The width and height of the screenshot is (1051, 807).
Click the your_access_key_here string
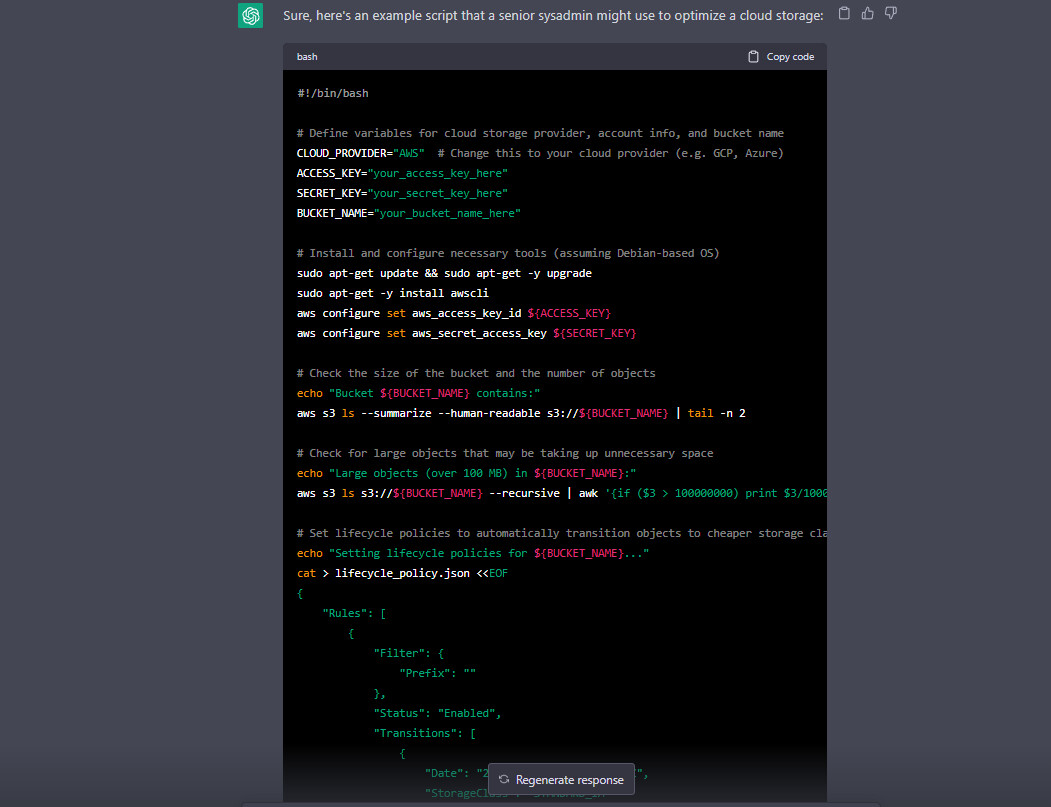(x=437, y=173)
